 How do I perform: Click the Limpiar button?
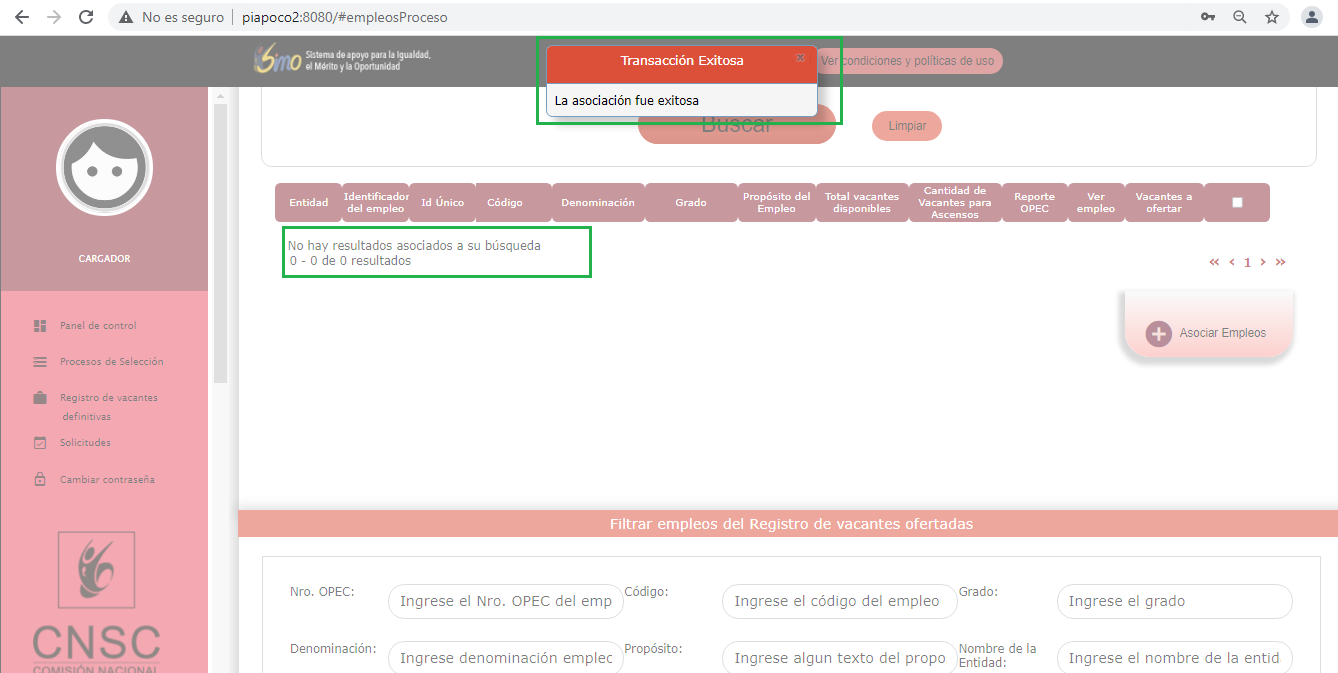(x=907, y=126)
